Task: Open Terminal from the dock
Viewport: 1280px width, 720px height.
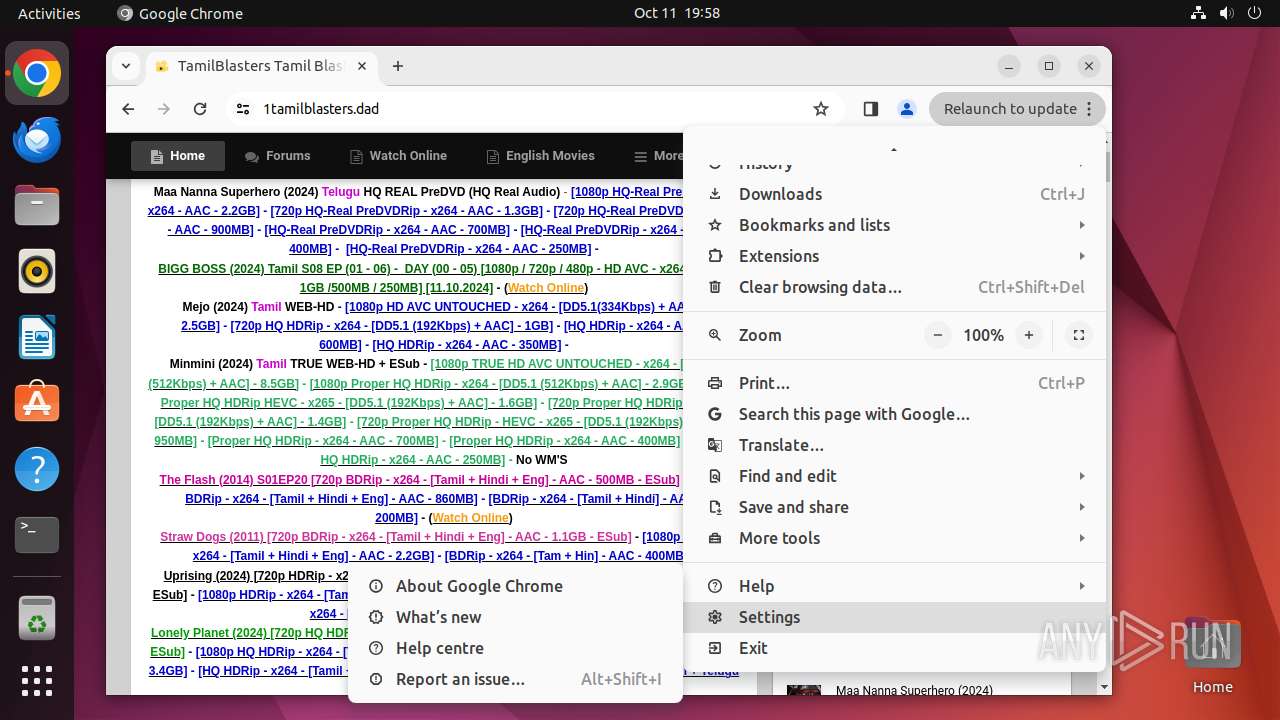Action: [37, 535]
